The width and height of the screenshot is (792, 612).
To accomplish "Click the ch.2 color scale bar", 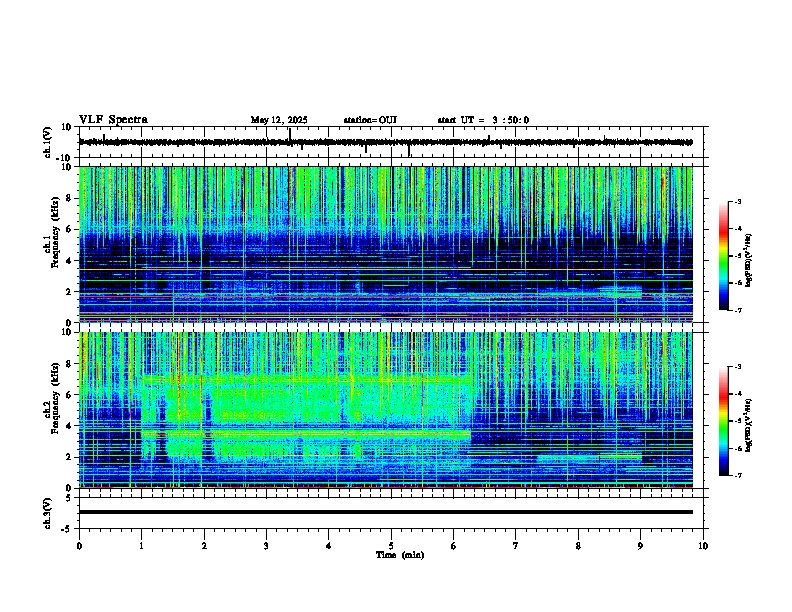I will 724,421.
